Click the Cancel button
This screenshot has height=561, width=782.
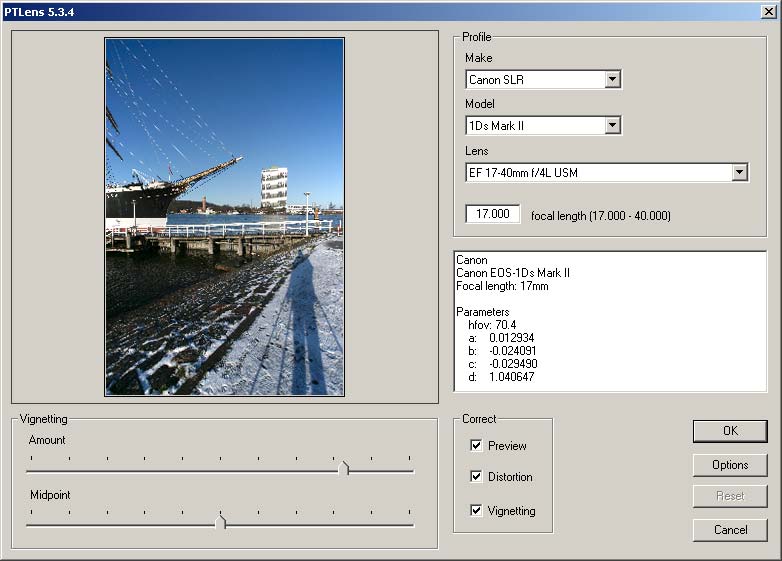pyautogui.click(x=730, y=530)
